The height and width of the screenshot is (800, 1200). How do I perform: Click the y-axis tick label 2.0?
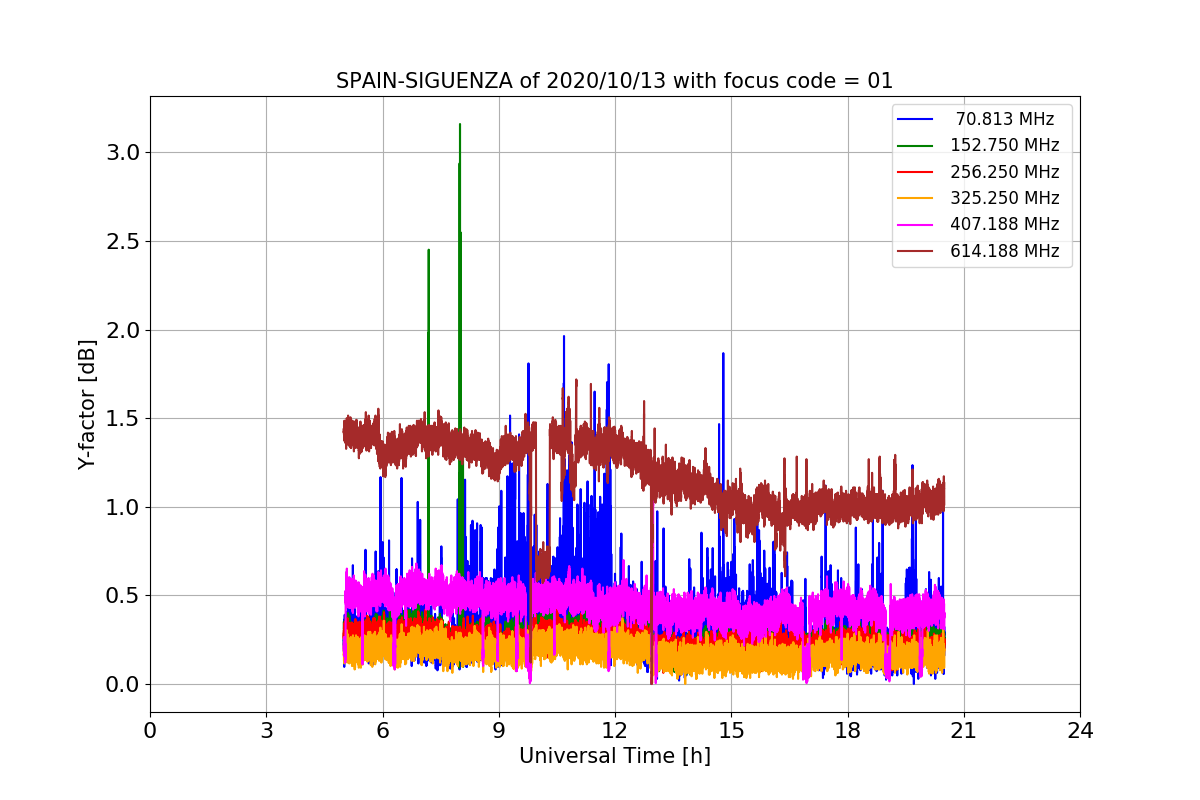(x=124, y=330)
